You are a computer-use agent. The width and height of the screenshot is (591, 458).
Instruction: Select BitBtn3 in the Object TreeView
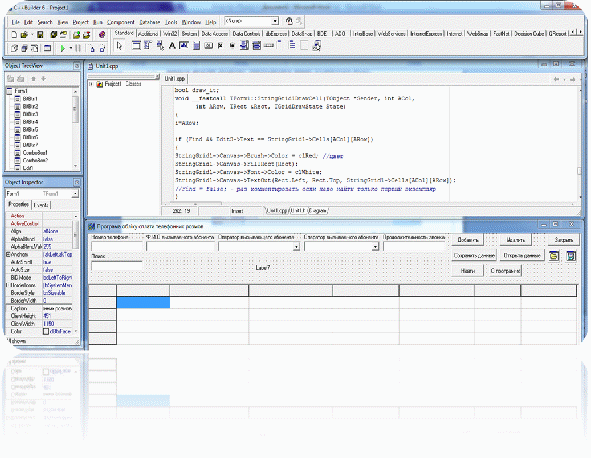(x=30, y=114)
